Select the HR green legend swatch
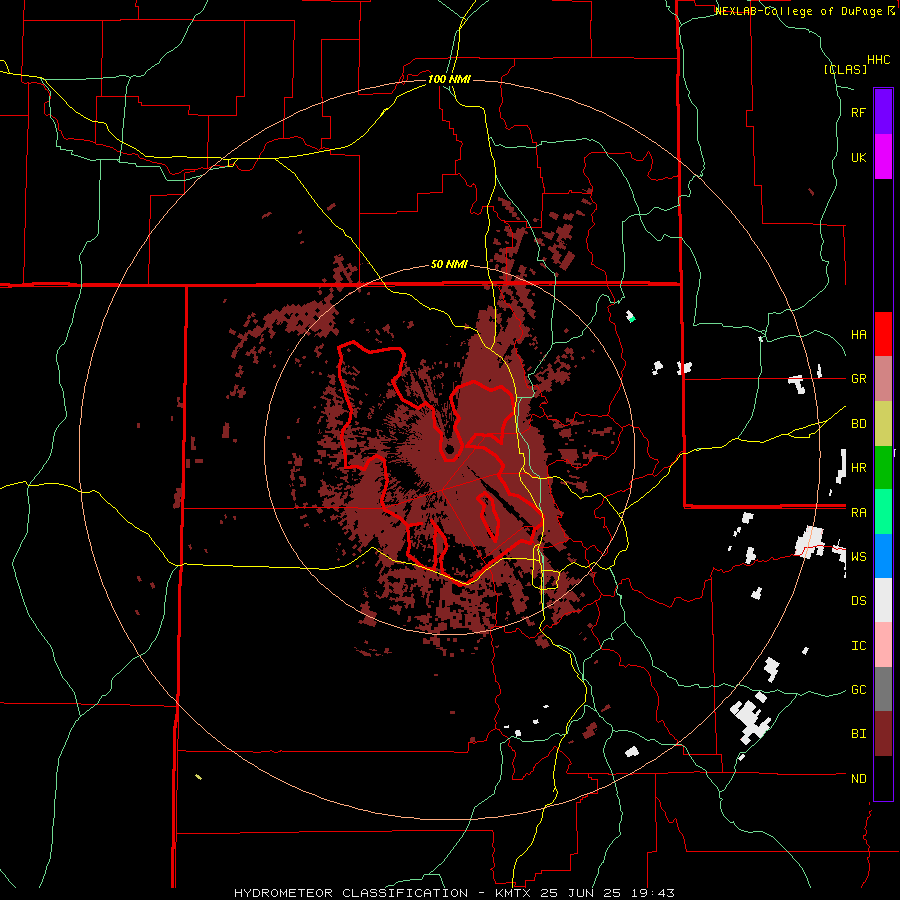900x900 pixels. coord(883,468)
